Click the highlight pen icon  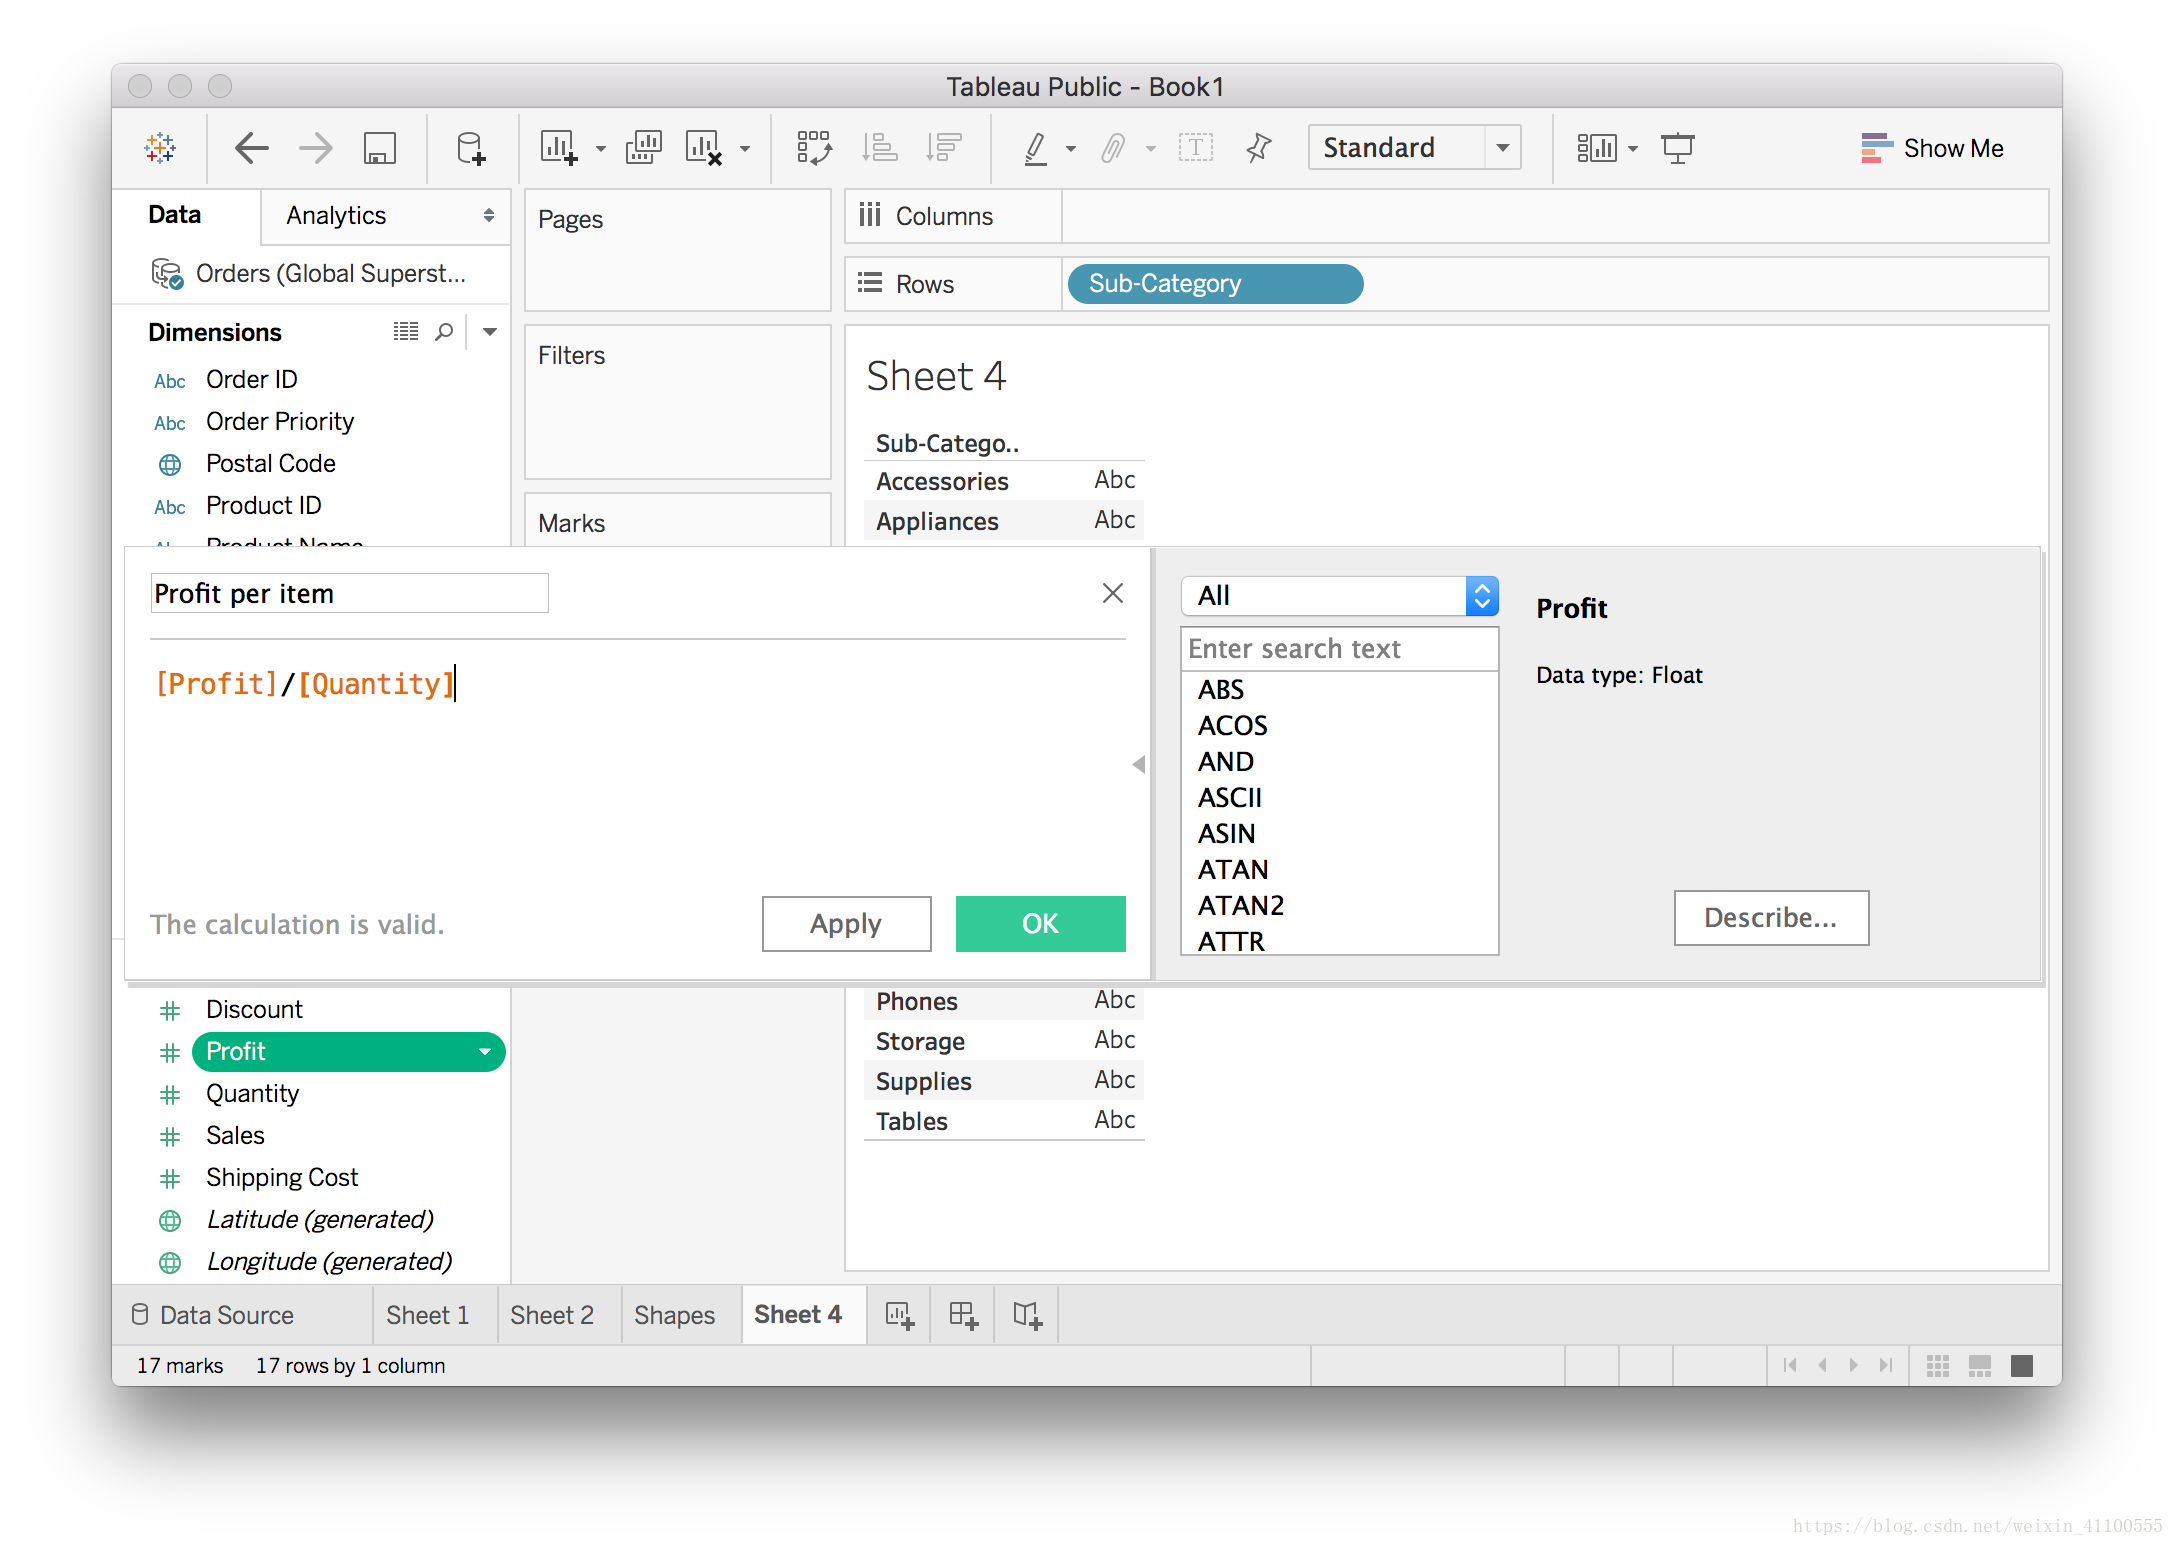pyautogui.click(x=1036, y=148)
